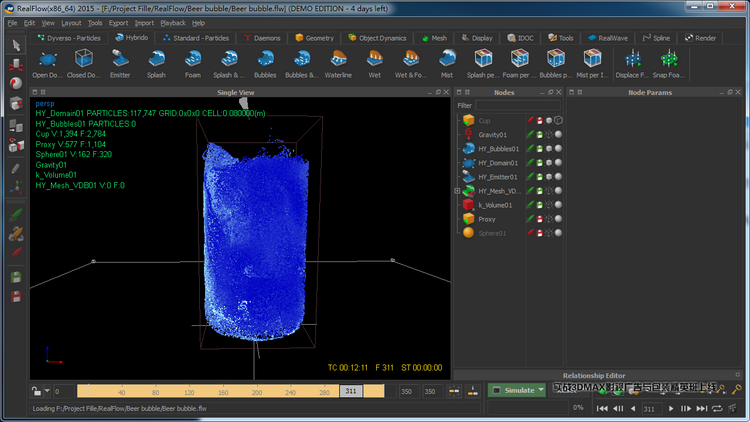This screenshot has height=422, width=750.
Task: Go to last frame
Action: pos(701,408)
